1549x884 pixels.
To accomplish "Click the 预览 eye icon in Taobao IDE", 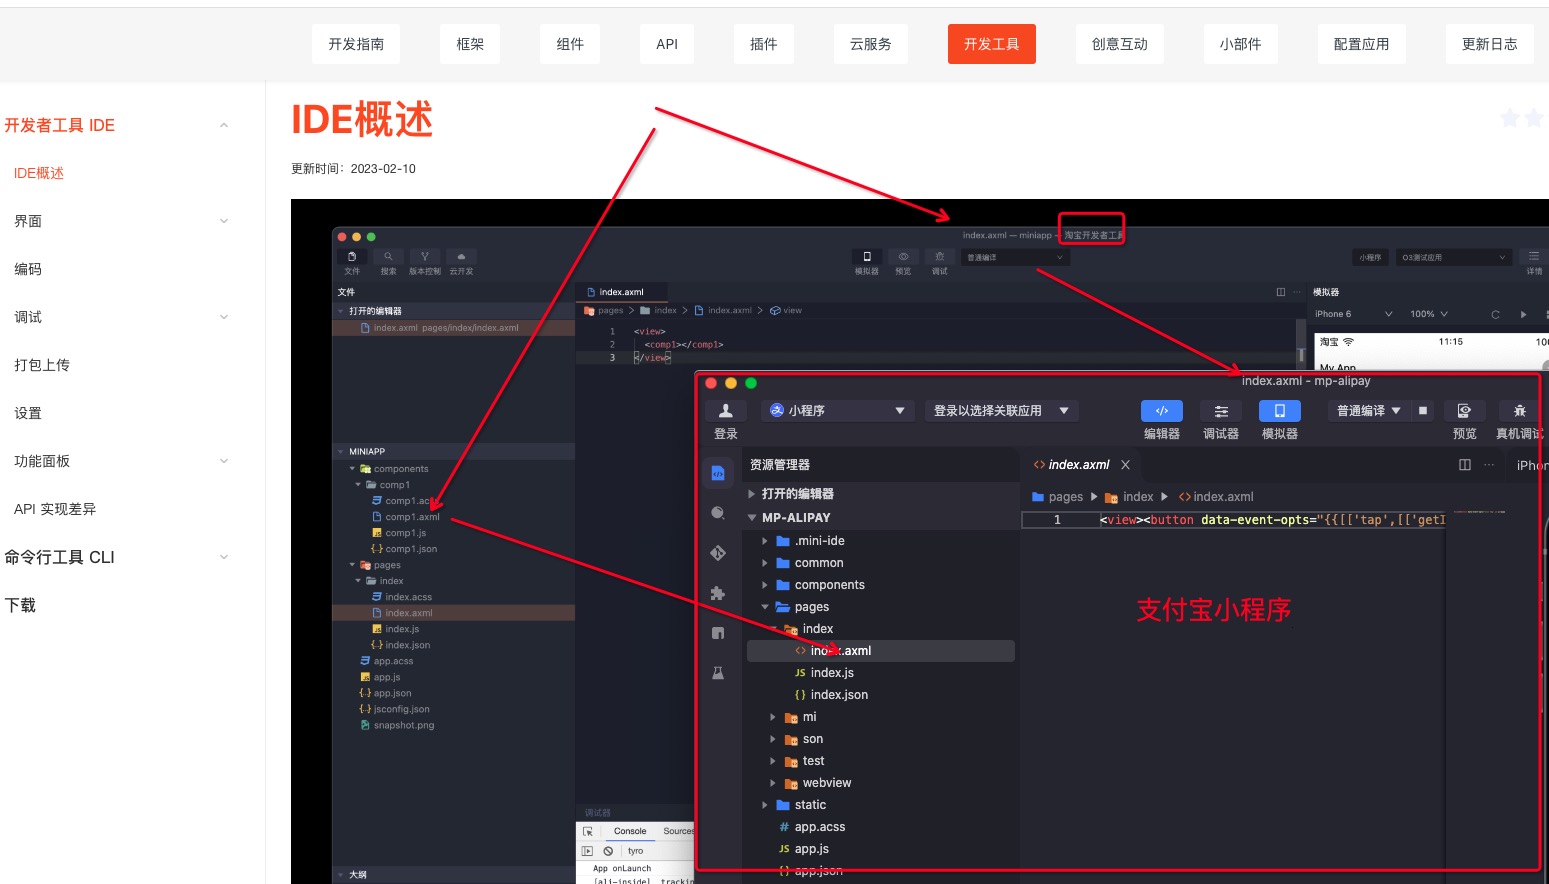I will point(903,257).
